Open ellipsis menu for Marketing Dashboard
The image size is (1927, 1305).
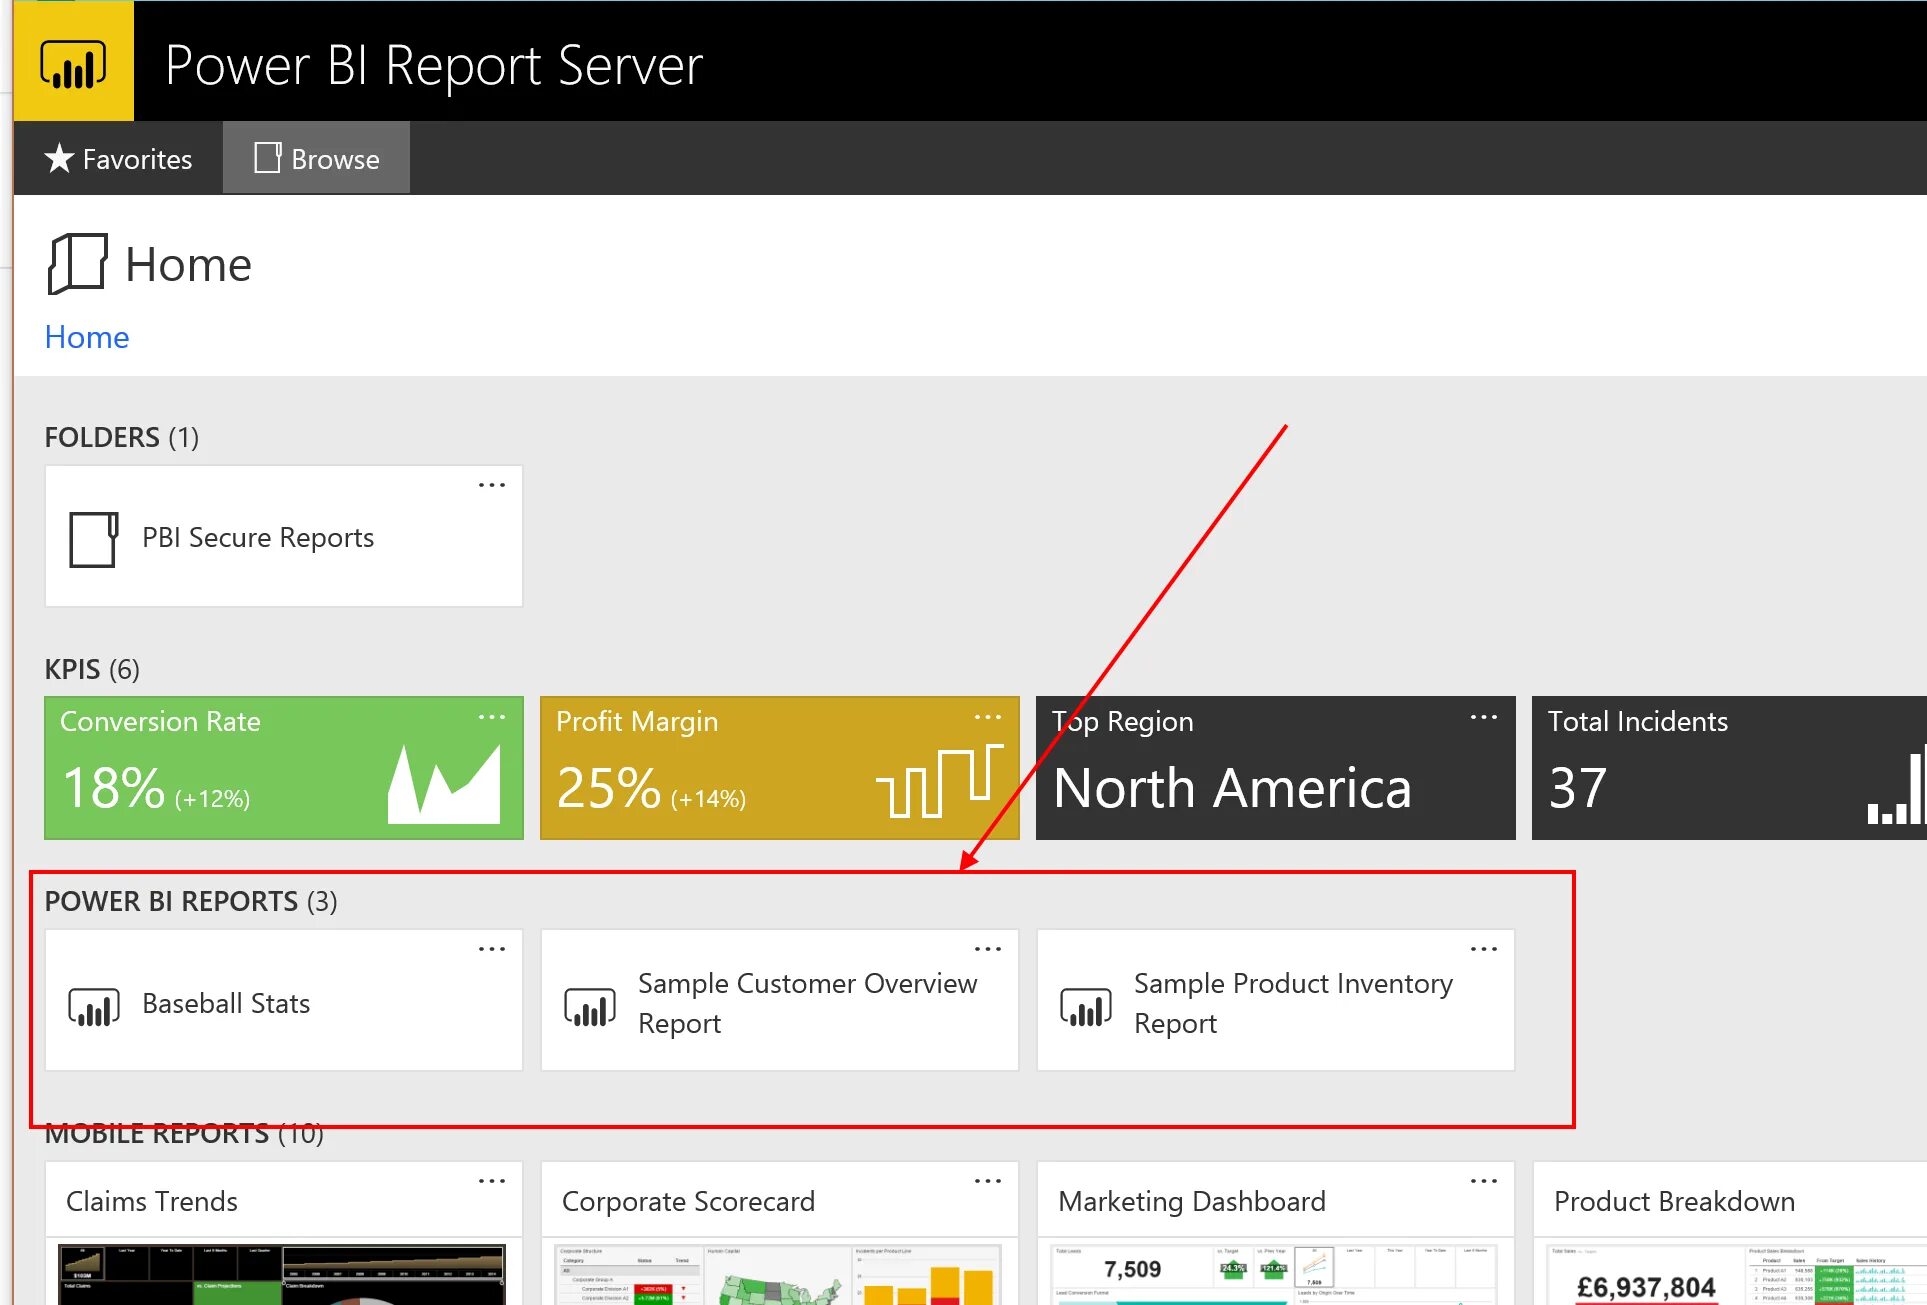tap(1483, 1181)
